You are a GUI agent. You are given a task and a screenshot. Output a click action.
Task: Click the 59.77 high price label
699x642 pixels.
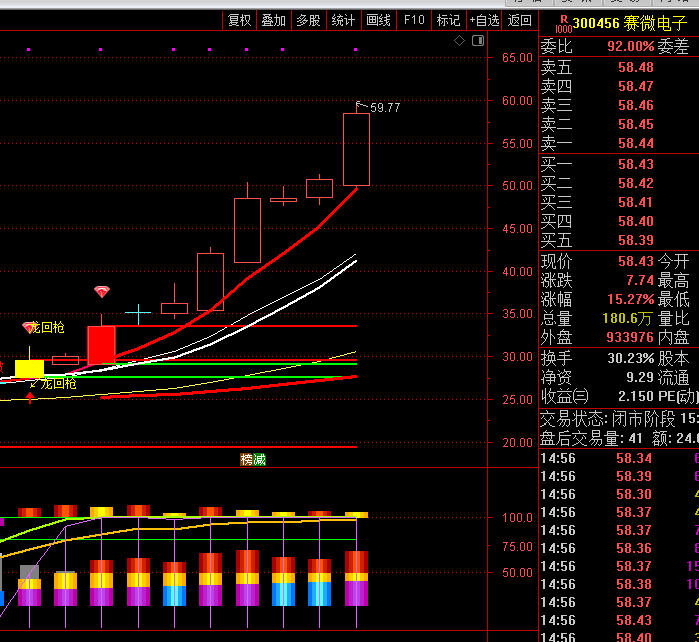385,108
